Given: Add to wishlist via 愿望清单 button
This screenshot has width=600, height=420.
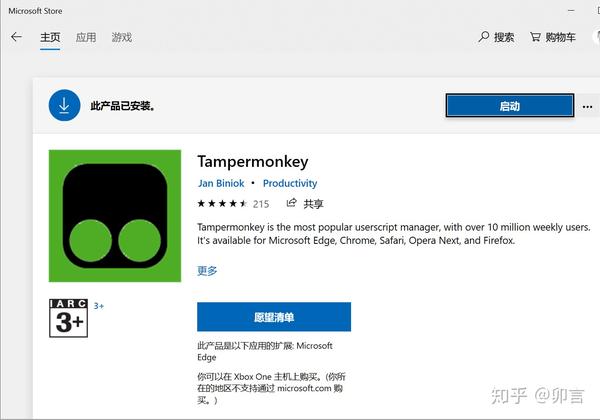Looking at the screenshot, I should (274, 317).
